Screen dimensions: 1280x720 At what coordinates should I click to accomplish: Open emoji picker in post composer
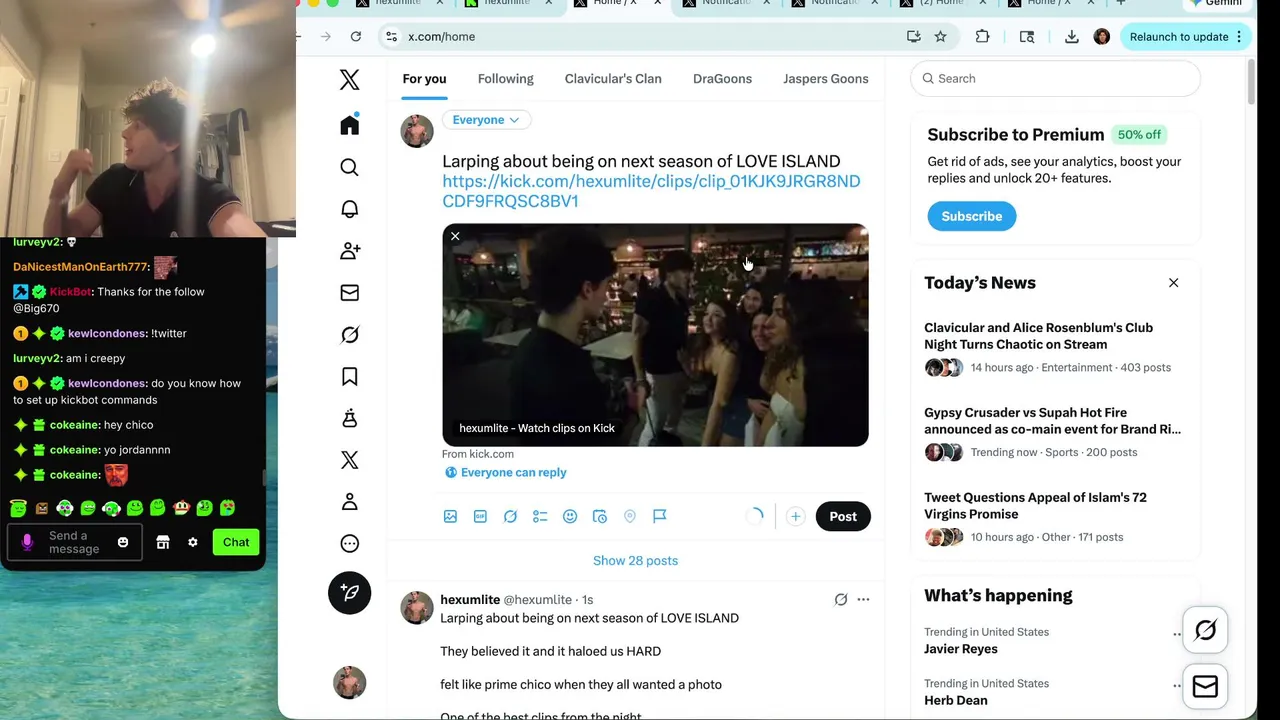[x=570, y=516]
